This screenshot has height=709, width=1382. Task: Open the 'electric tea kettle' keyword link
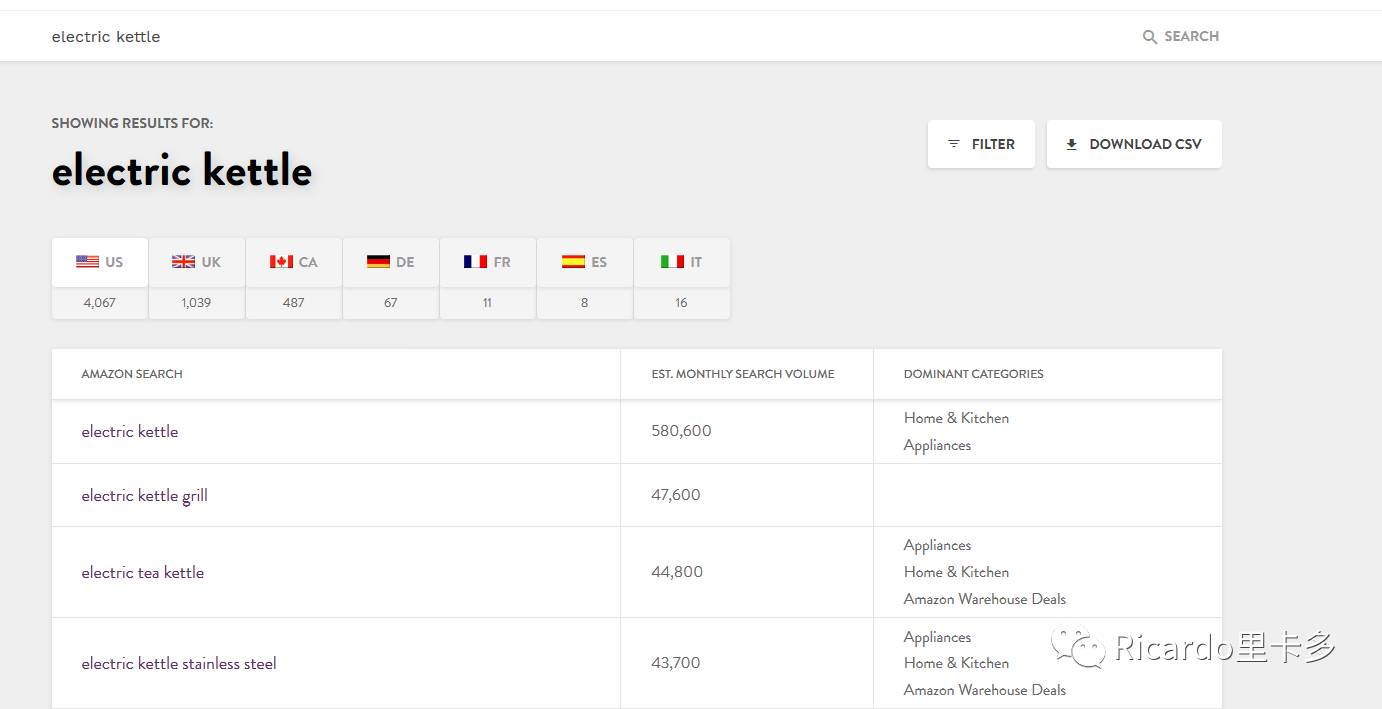pos(142,573)
